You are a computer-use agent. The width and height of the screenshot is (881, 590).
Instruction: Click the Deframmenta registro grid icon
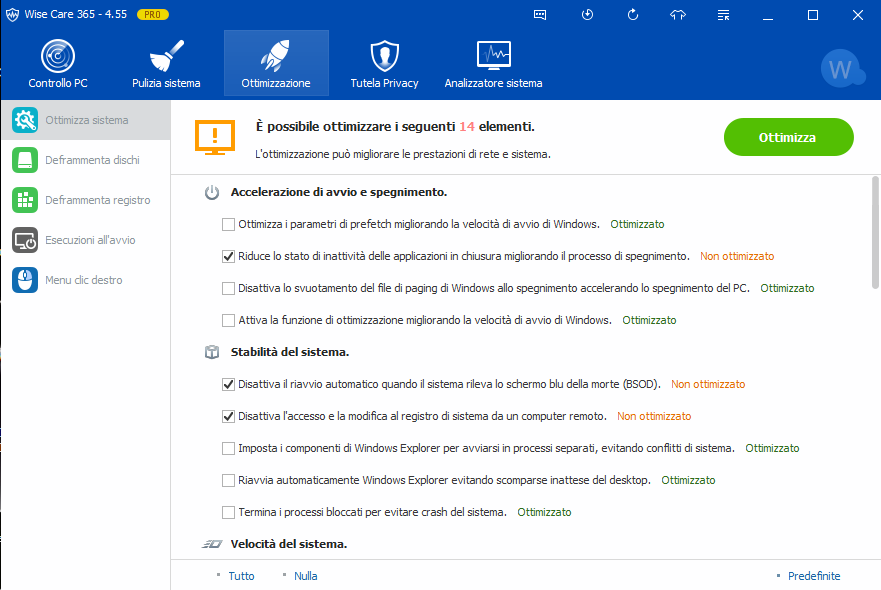click(x=25, y=200)
